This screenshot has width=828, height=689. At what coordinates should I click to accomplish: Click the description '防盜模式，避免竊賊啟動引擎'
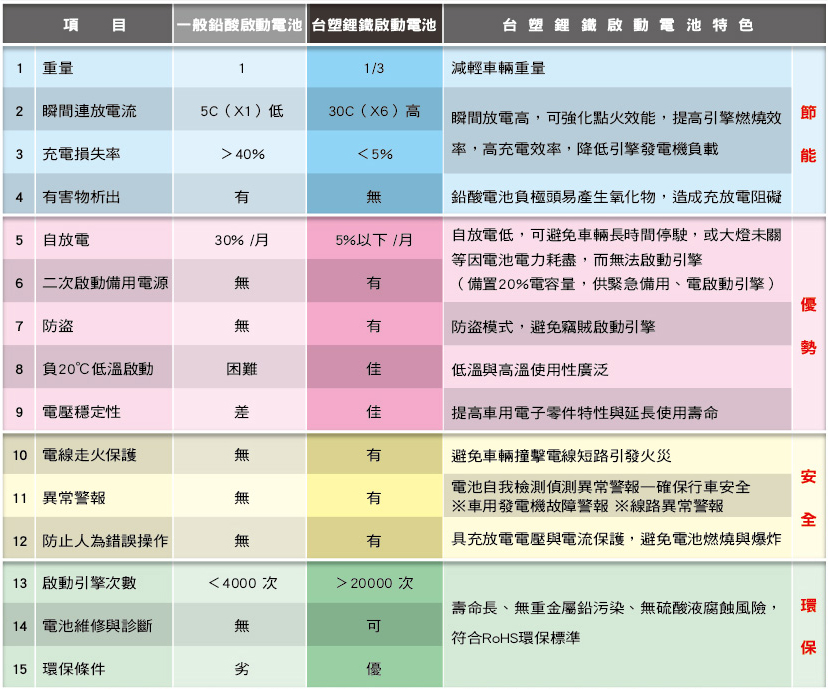[553, 327]
